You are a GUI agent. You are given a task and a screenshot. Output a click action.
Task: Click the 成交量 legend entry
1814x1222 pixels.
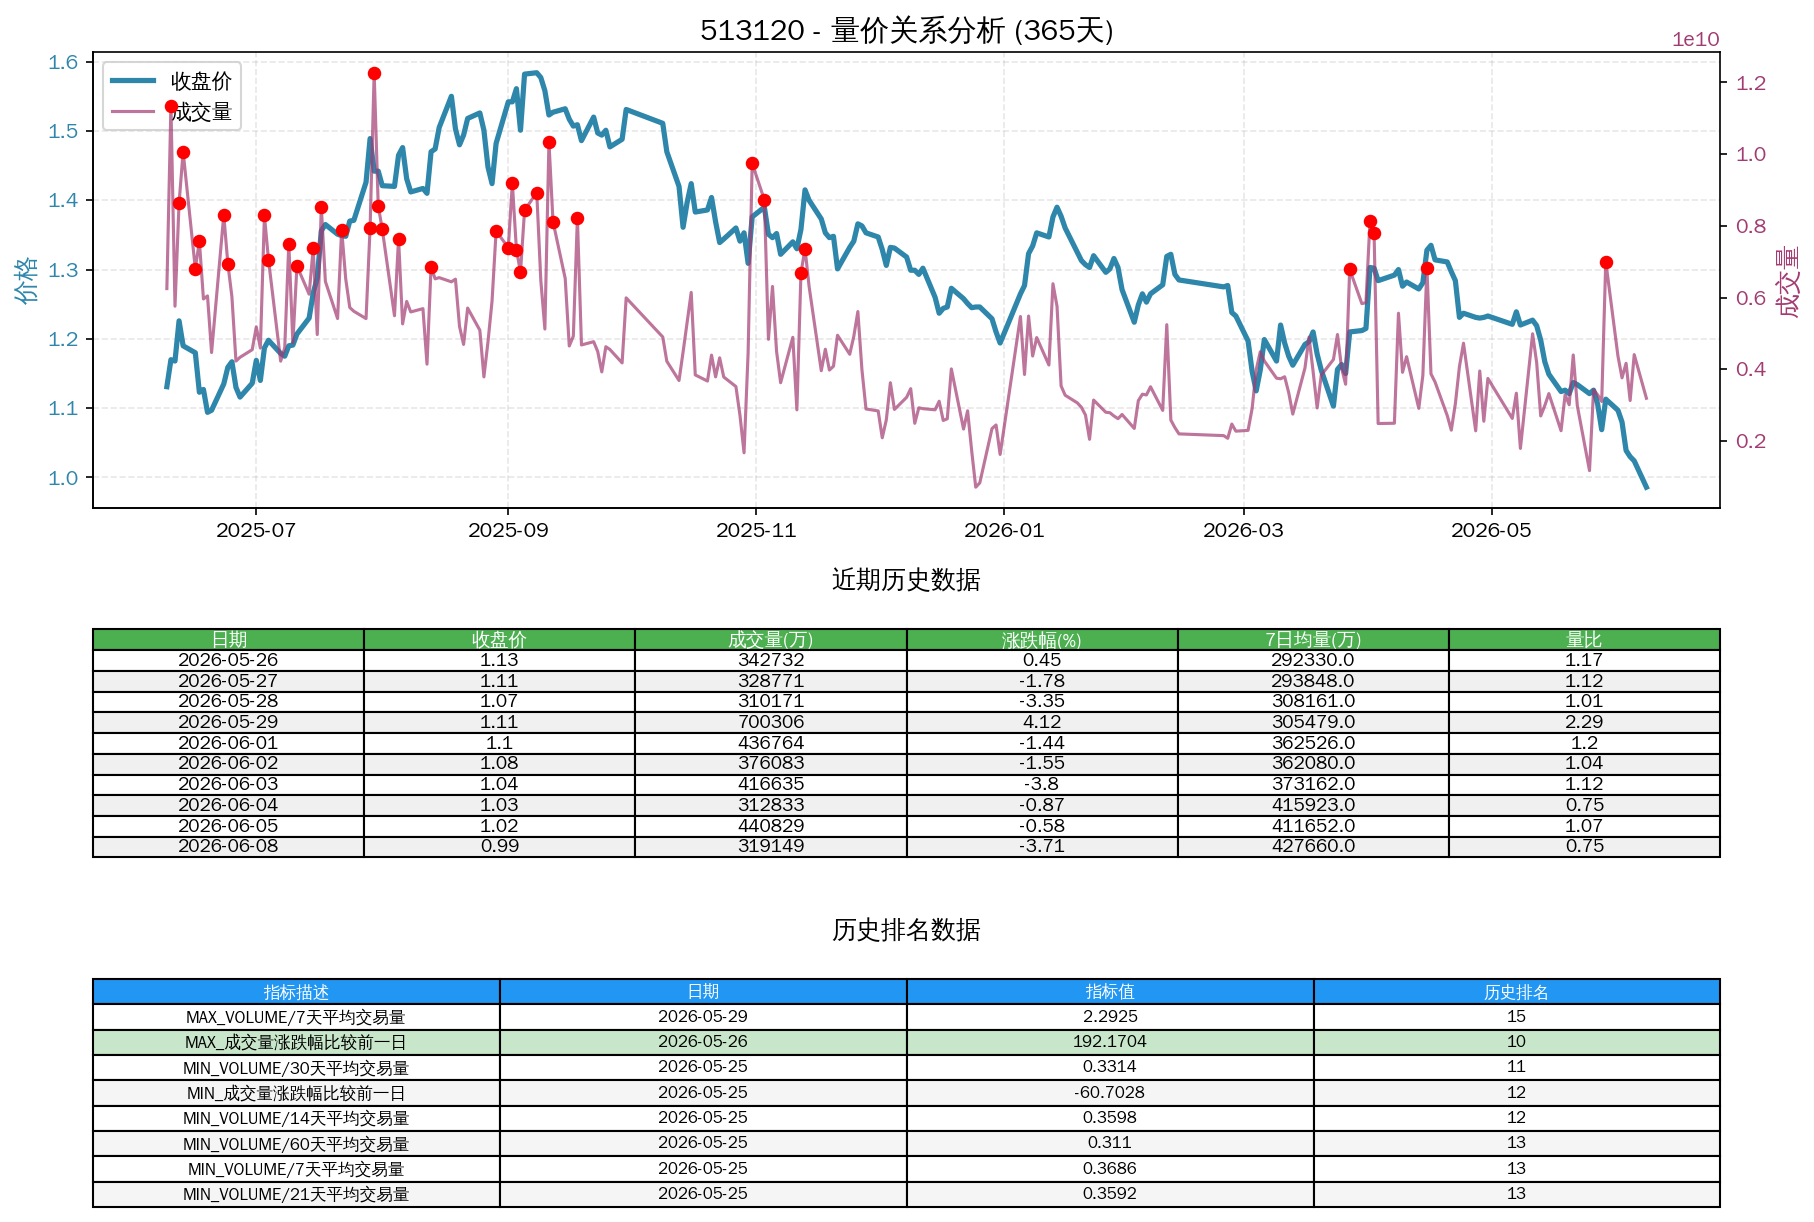tap(170, 112)
